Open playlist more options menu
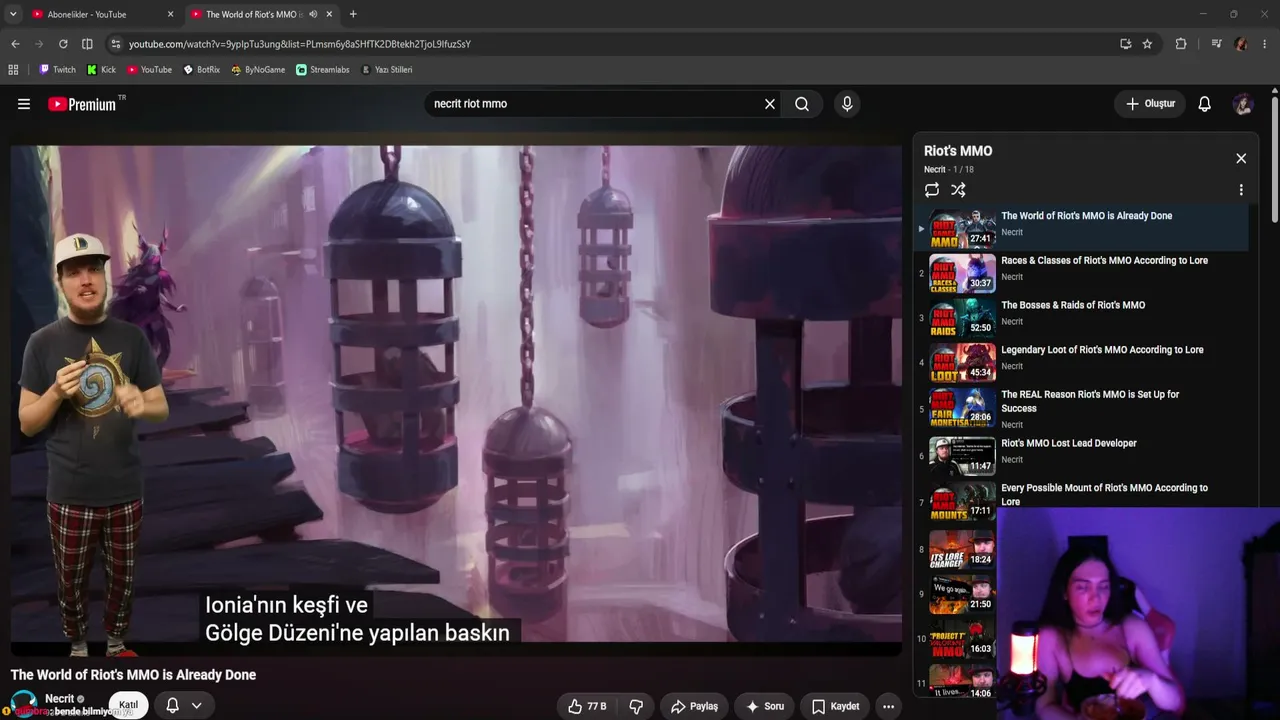The height and width of the screenshot is (720, 1280). click(x=1241, y=190)
